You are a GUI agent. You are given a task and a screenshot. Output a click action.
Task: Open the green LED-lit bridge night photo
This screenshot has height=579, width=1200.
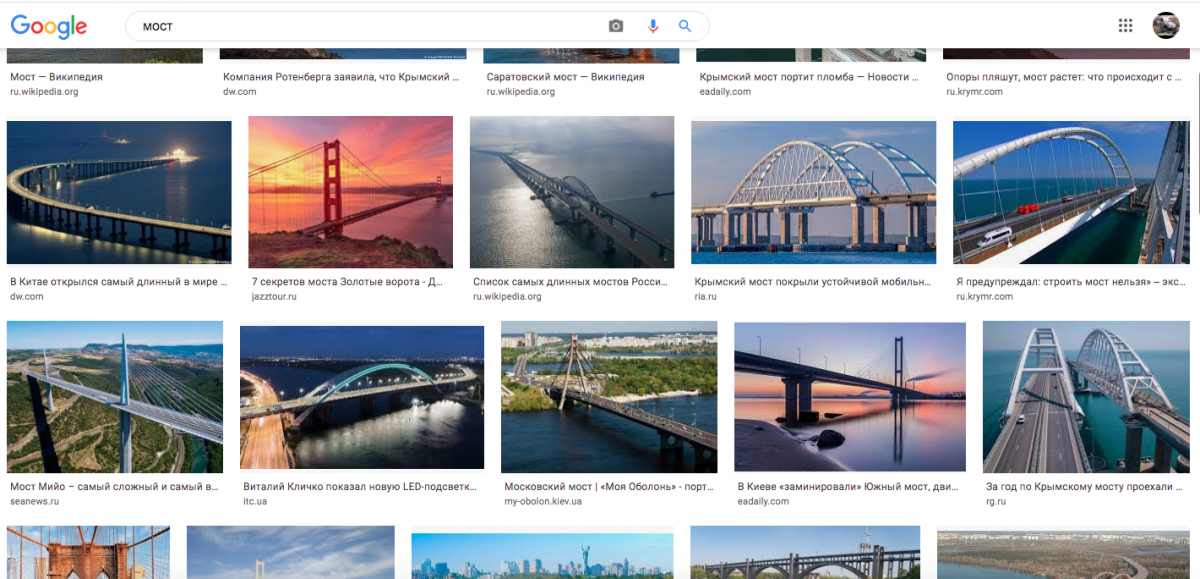[362, 397]
